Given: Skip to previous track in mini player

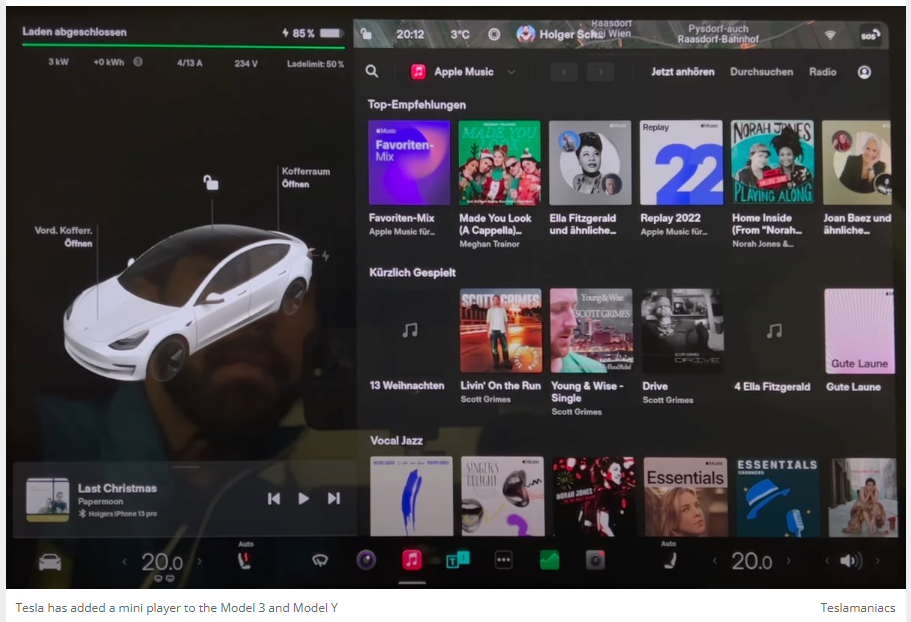Looking at the screenshot, I should point(274,498).
